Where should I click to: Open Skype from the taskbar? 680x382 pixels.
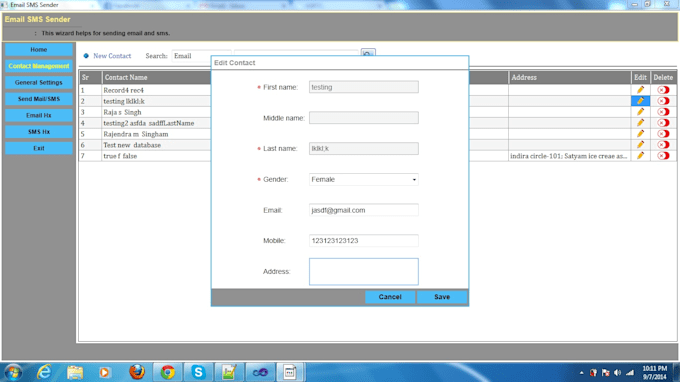coord(198,372)
